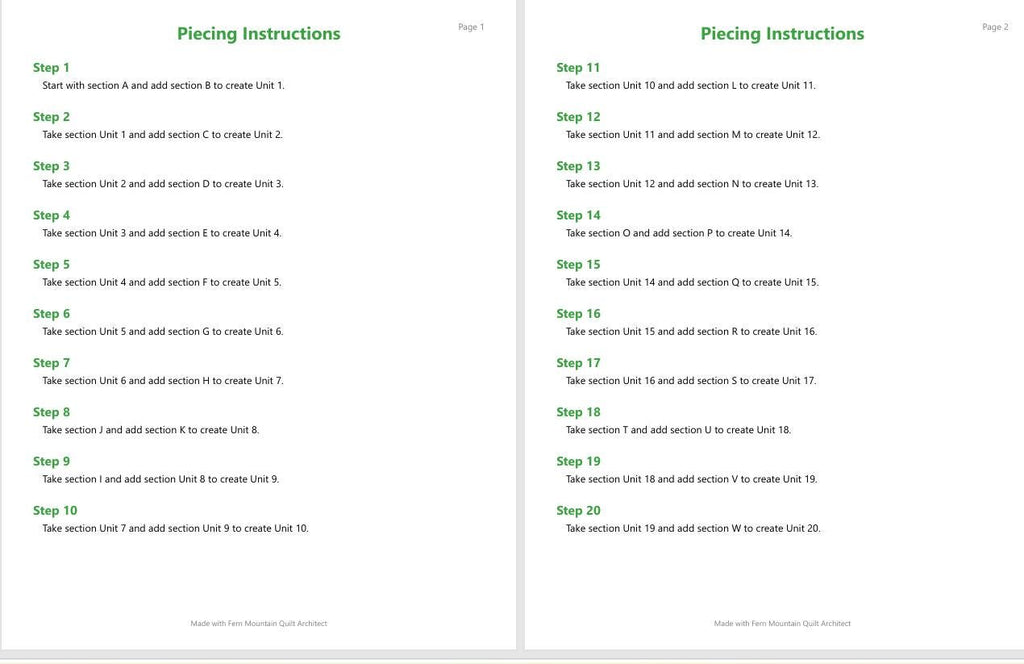The width and height of the screenshot is (1024, 664).
Task: Click the Step 20 instruction creating Unit 20
Action: [693, 528]
